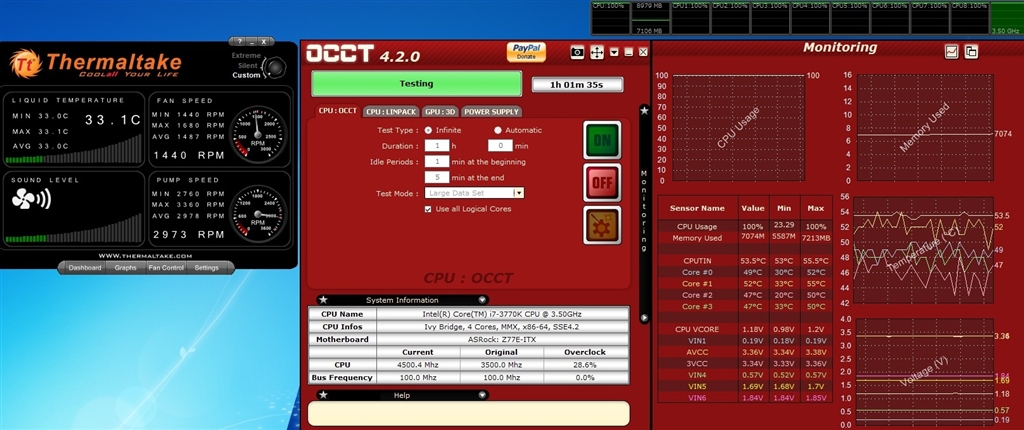Click the chart icon in the Monitoring header
Viewport: 1024px width, 430px height.
(952, 52)
